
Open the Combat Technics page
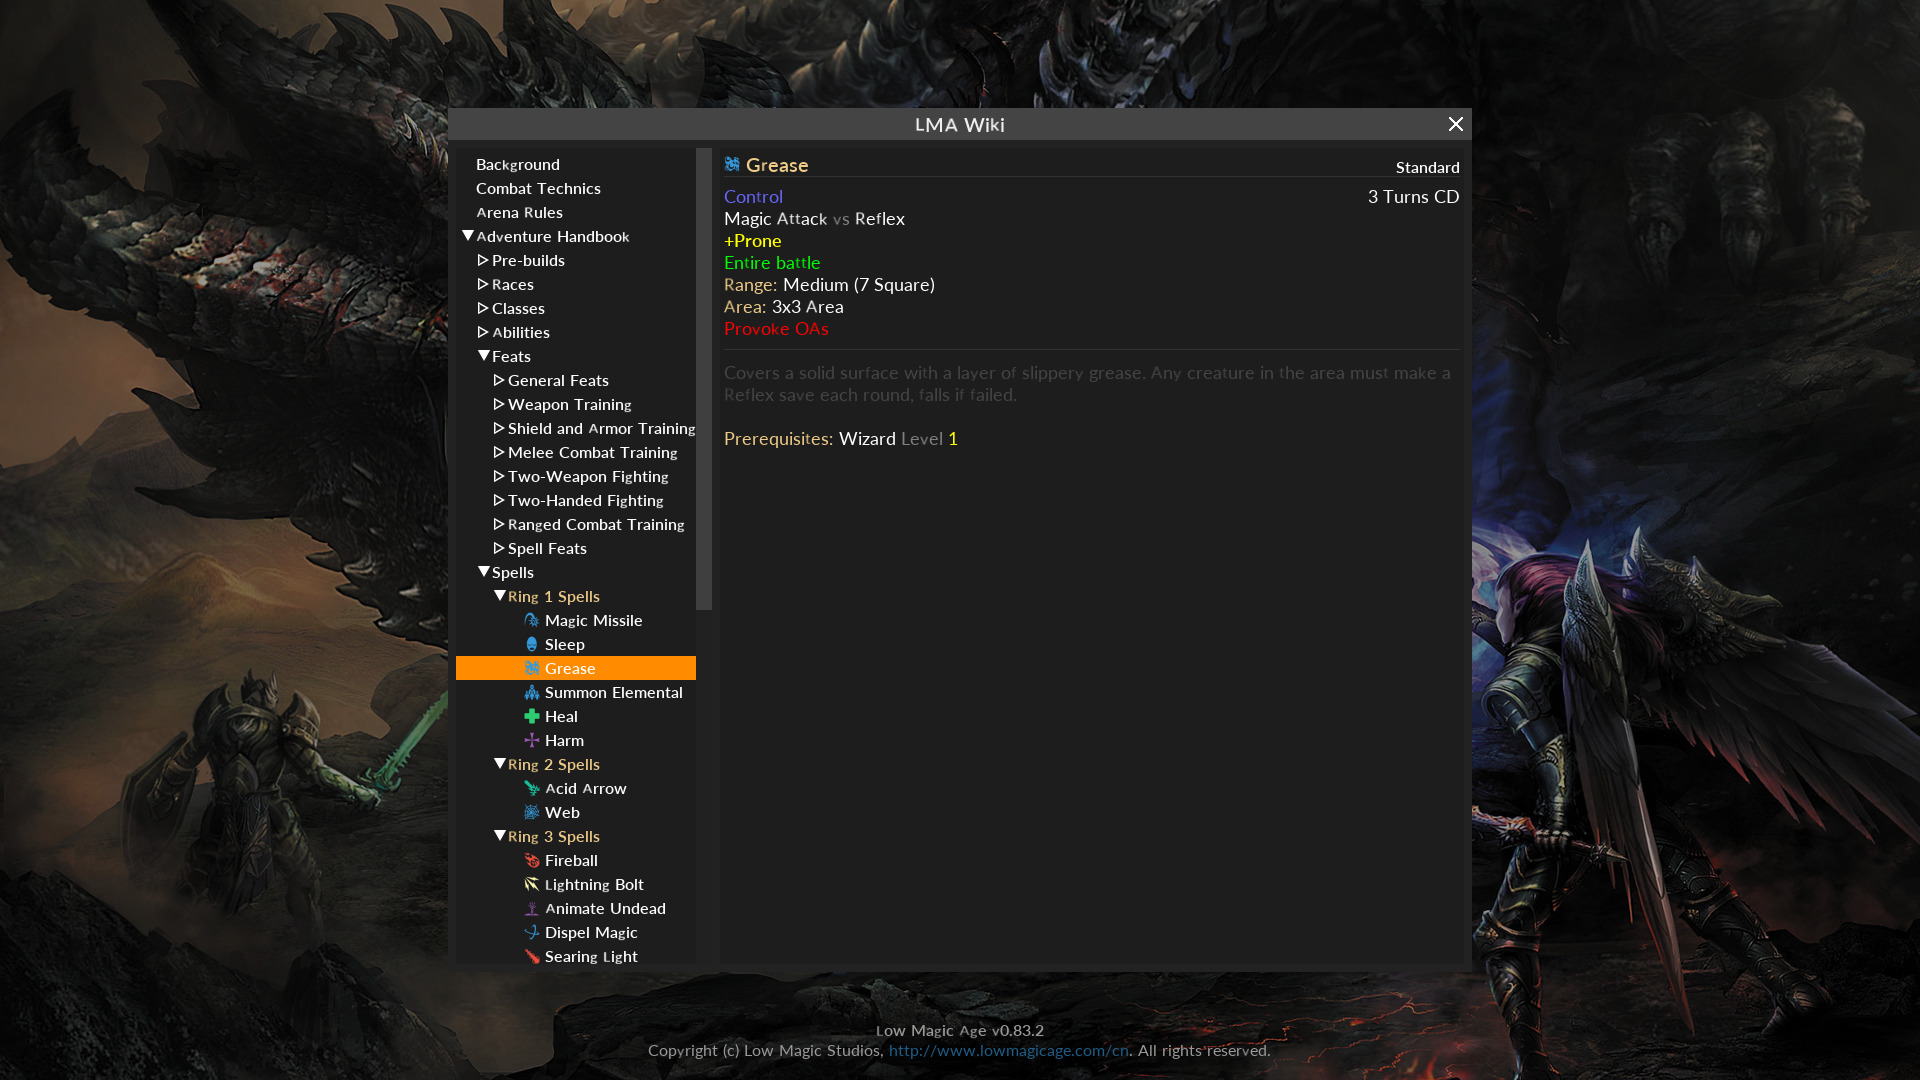[x=538, y=188]
